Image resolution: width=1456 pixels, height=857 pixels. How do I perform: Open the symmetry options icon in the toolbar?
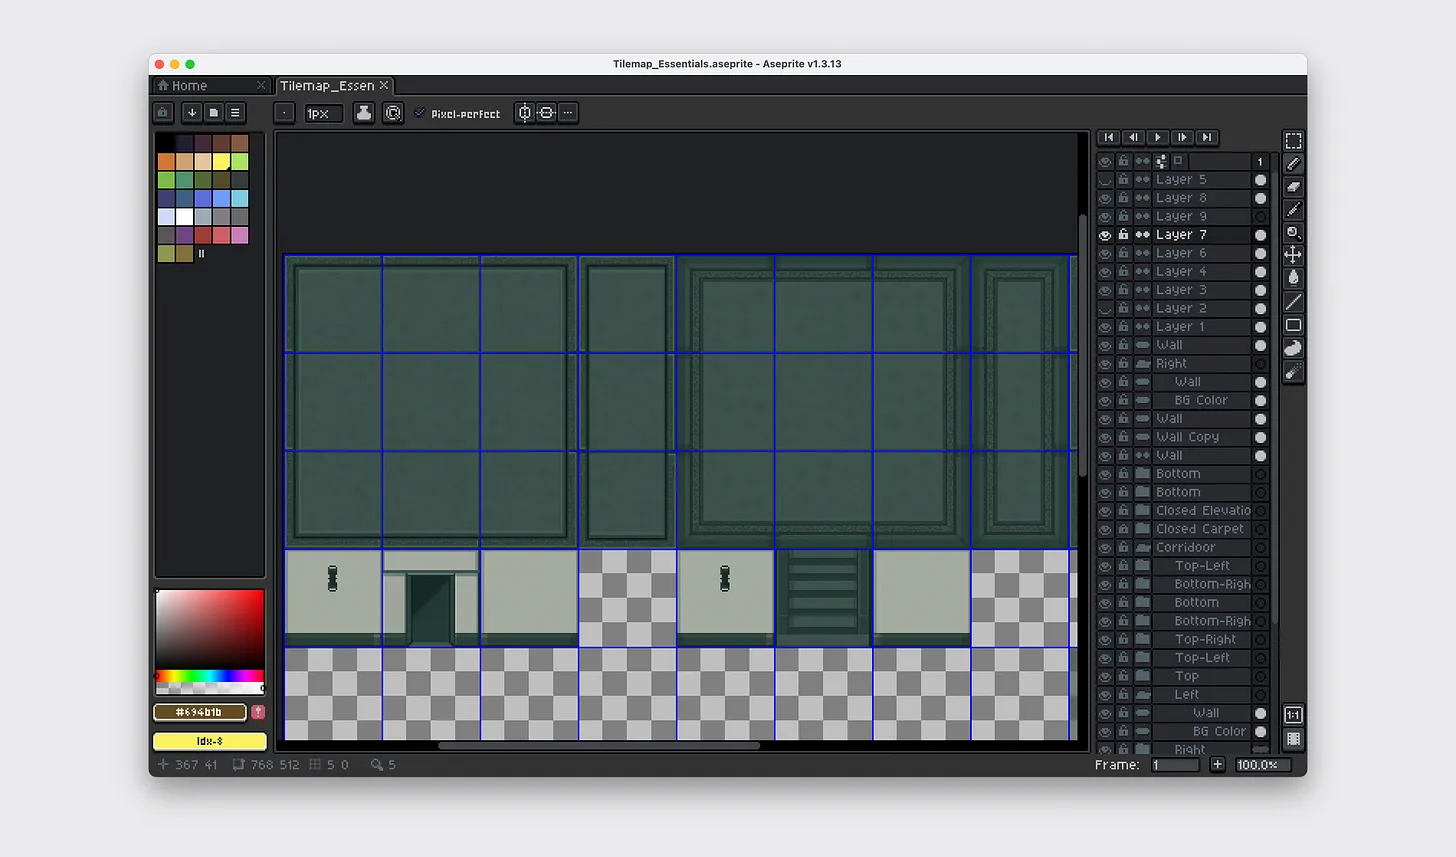point(524,113)
